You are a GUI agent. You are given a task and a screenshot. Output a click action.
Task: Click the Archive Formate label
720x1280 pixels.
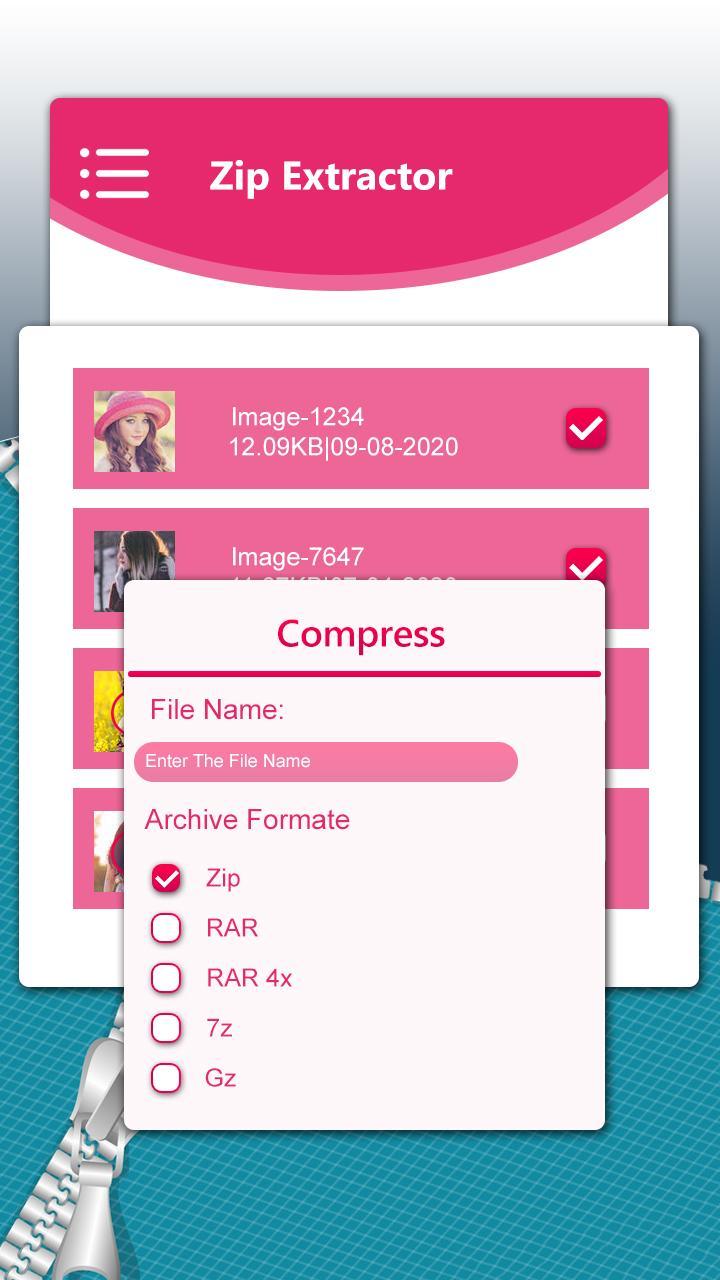click(247, 819)
